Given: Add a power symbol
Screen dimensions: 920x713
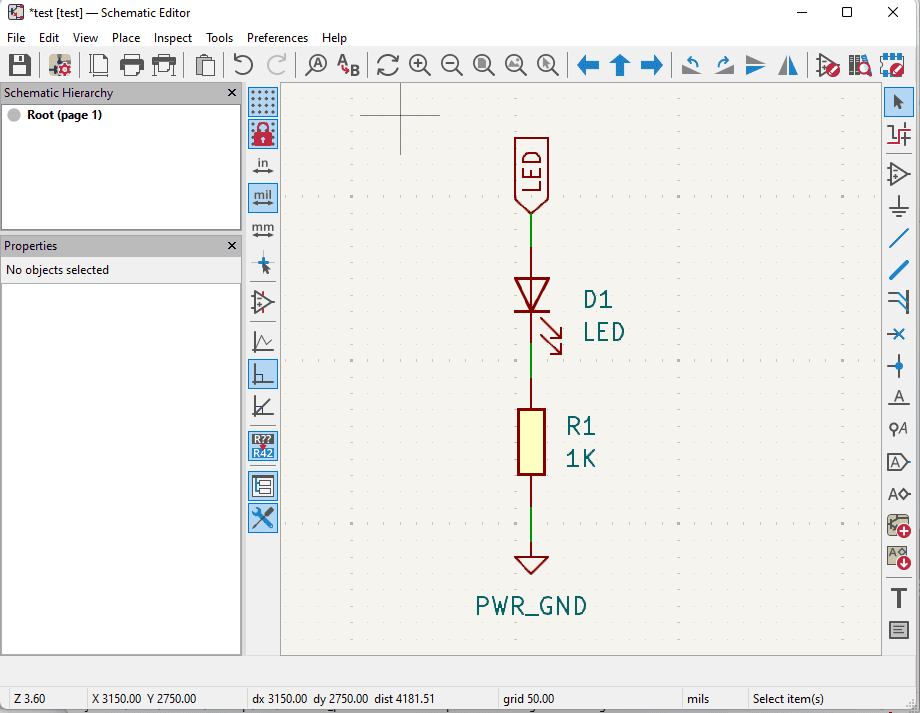Looking at the screenshot, I should tap(899, 206).
